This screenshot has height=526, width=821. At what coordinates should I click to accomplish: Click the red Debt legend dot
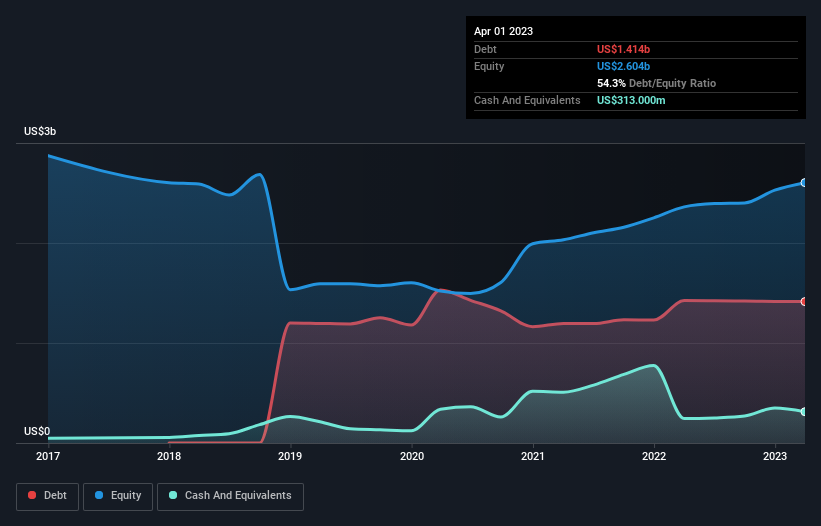click(32, 495)
